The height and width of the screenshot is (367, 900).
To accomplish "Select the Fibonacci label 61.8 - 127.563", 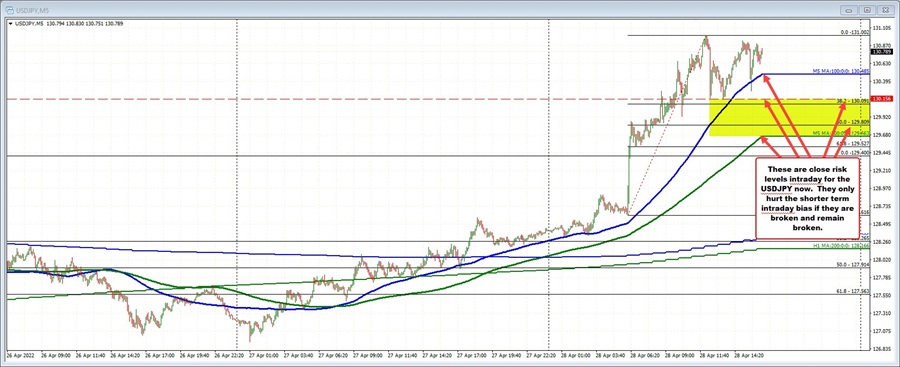I will pyautogui.click(x=852, y=291).
